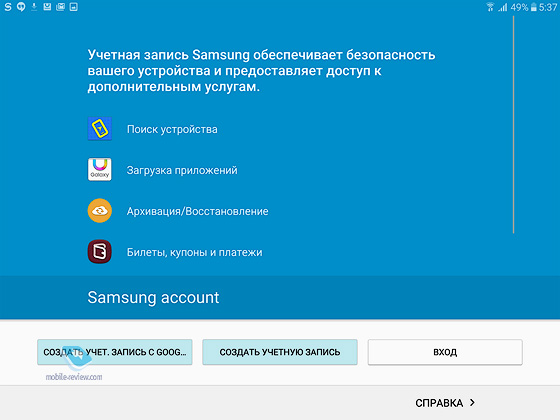This screenshot has height=420, width=560.
Task: Click the chevron arrow next to СПРАВКА
Action: pos(472,402)
